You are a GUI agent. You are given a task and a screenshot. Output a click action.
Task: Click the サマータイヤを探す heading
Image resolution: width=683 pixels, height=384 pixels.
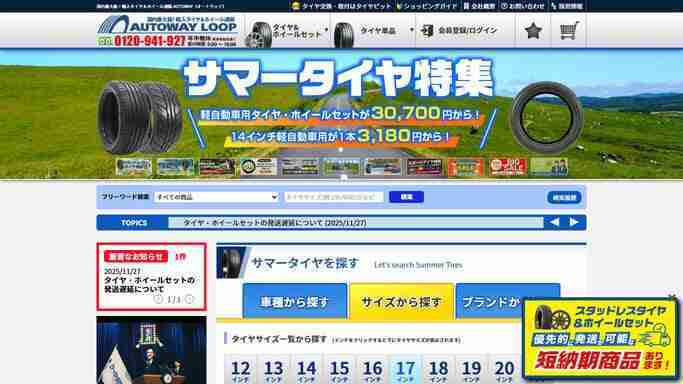coord(305,263)
